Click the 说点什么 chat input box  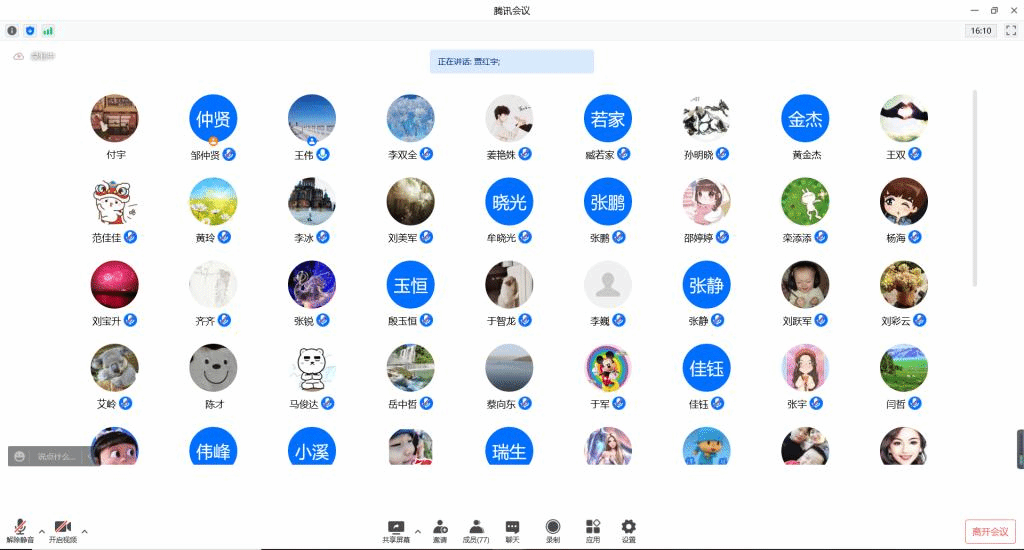[x=57, y=456]
